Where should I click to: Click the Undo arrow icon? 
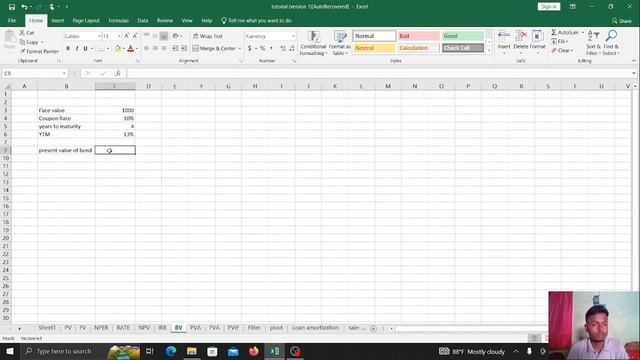point(24,7)
